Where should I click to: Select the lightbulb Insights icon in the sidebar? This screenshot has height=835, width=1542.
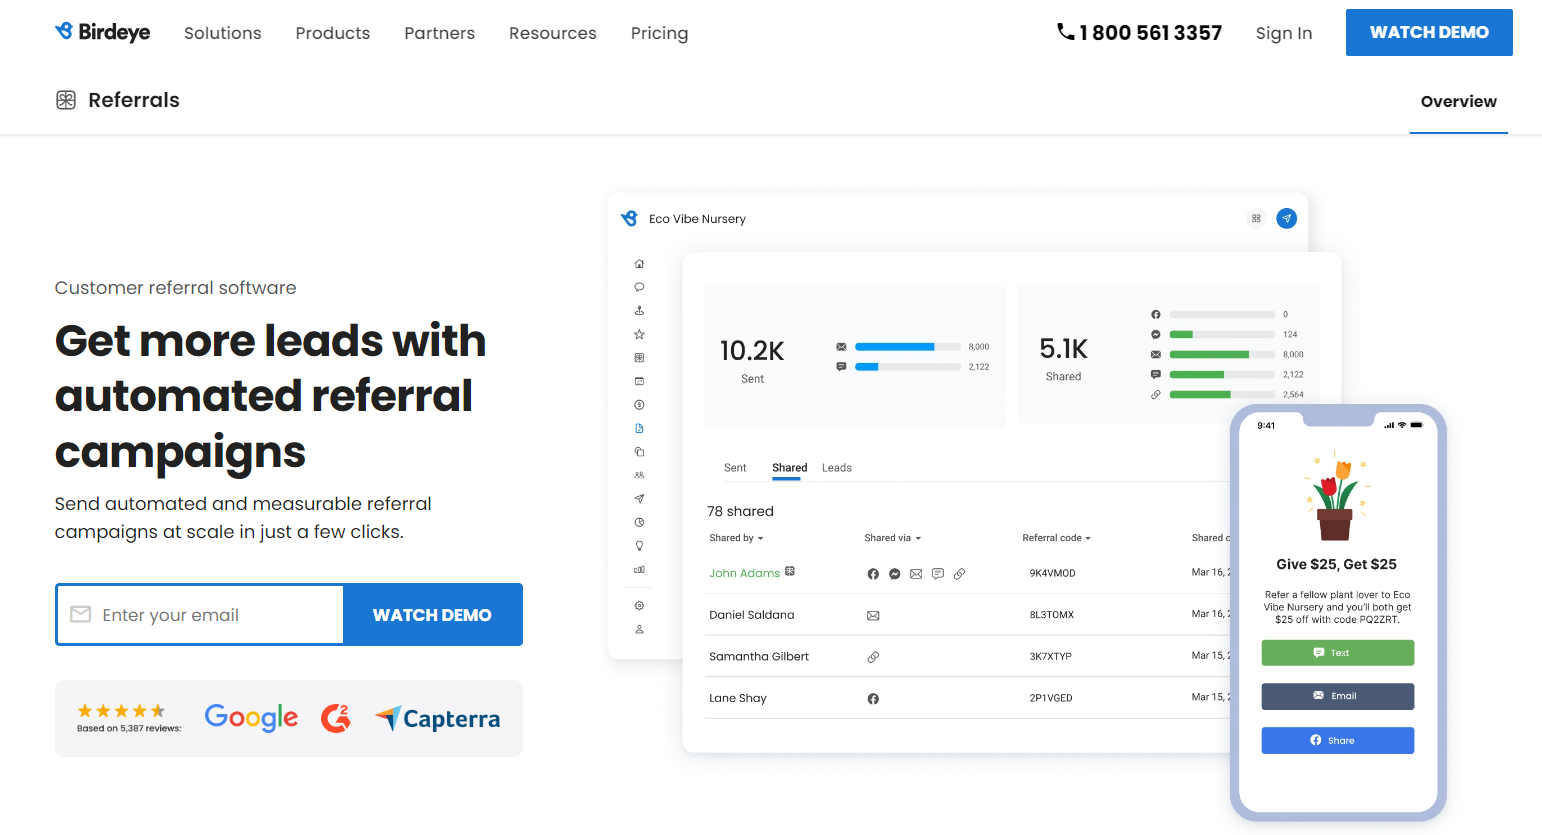[x=639, y=545]
